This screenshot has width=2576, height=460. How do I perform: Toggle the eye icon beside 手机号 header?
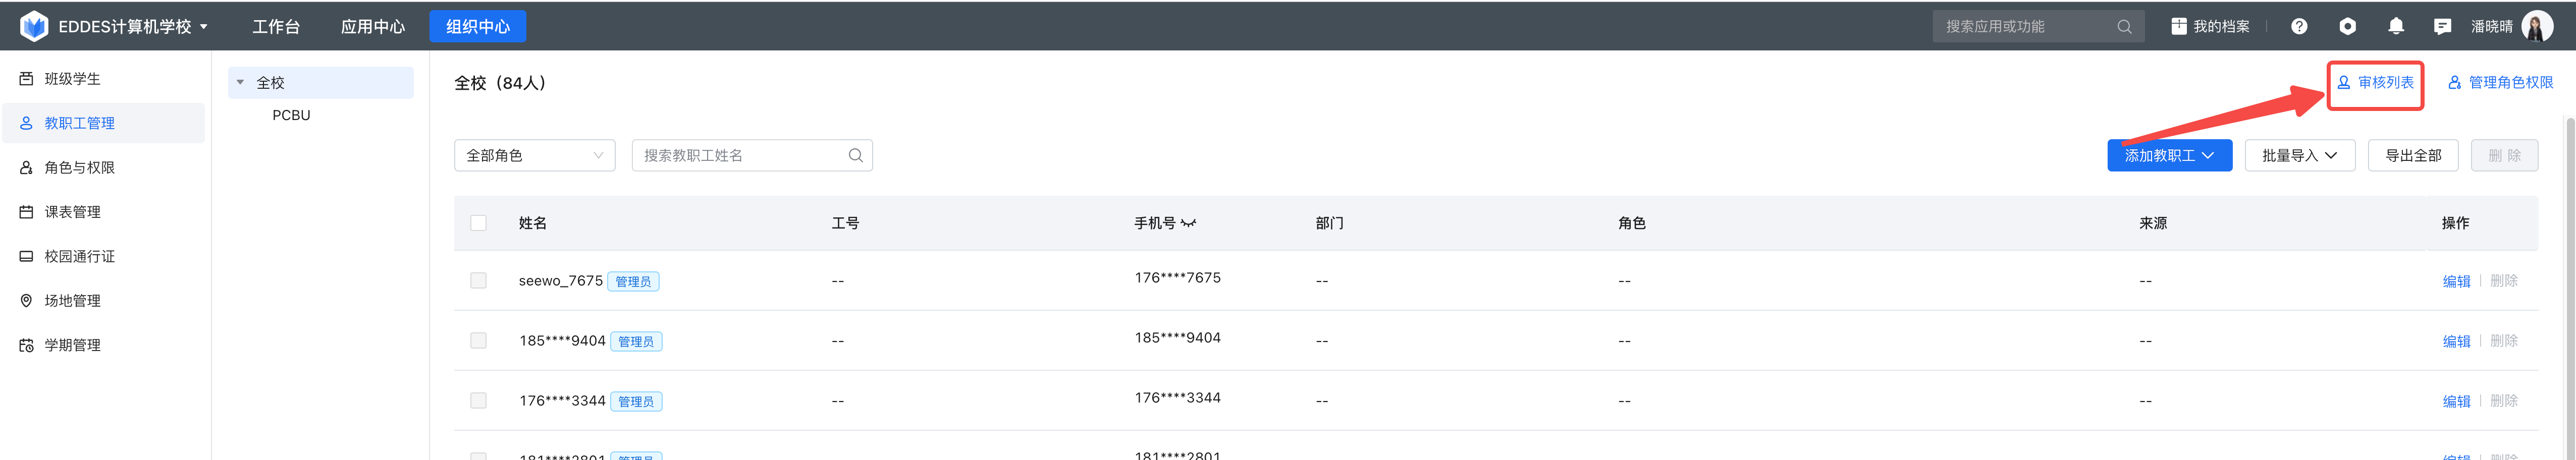(x=1188, y=223)
